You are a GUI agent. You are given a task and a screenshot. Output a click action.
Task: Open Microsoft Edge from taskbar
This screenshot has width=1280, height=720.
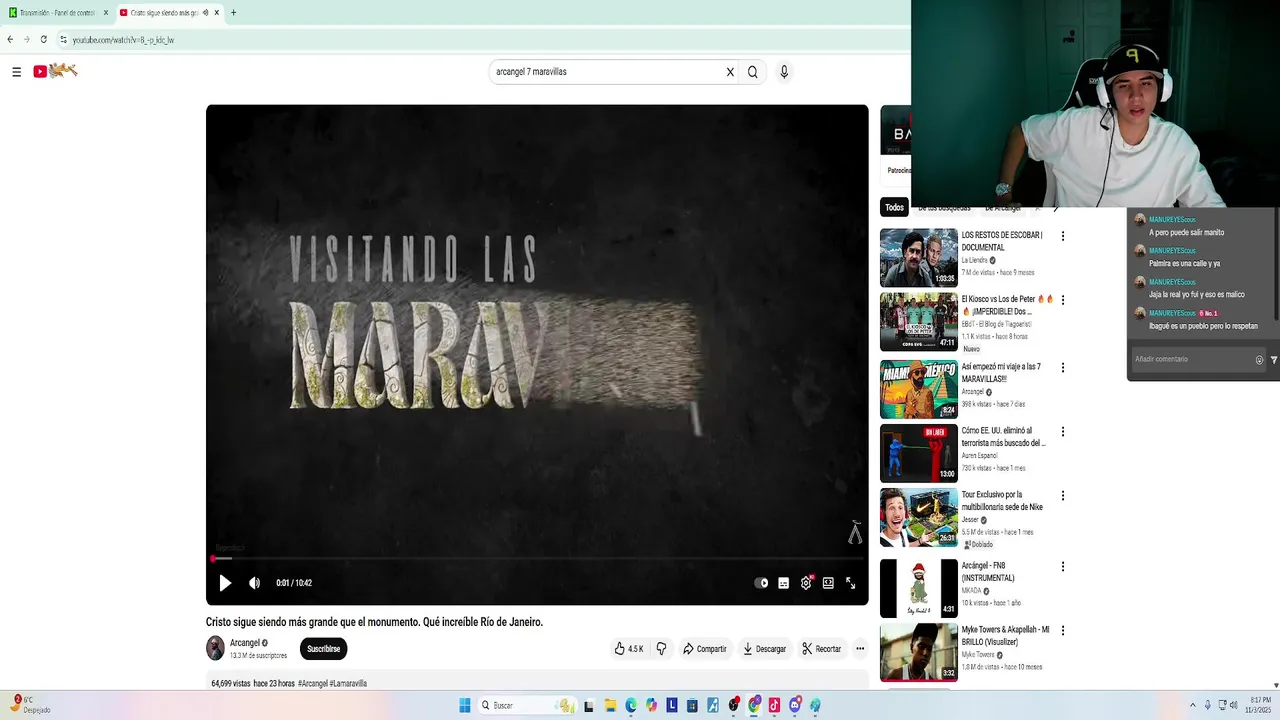click(x=631, y=705)
